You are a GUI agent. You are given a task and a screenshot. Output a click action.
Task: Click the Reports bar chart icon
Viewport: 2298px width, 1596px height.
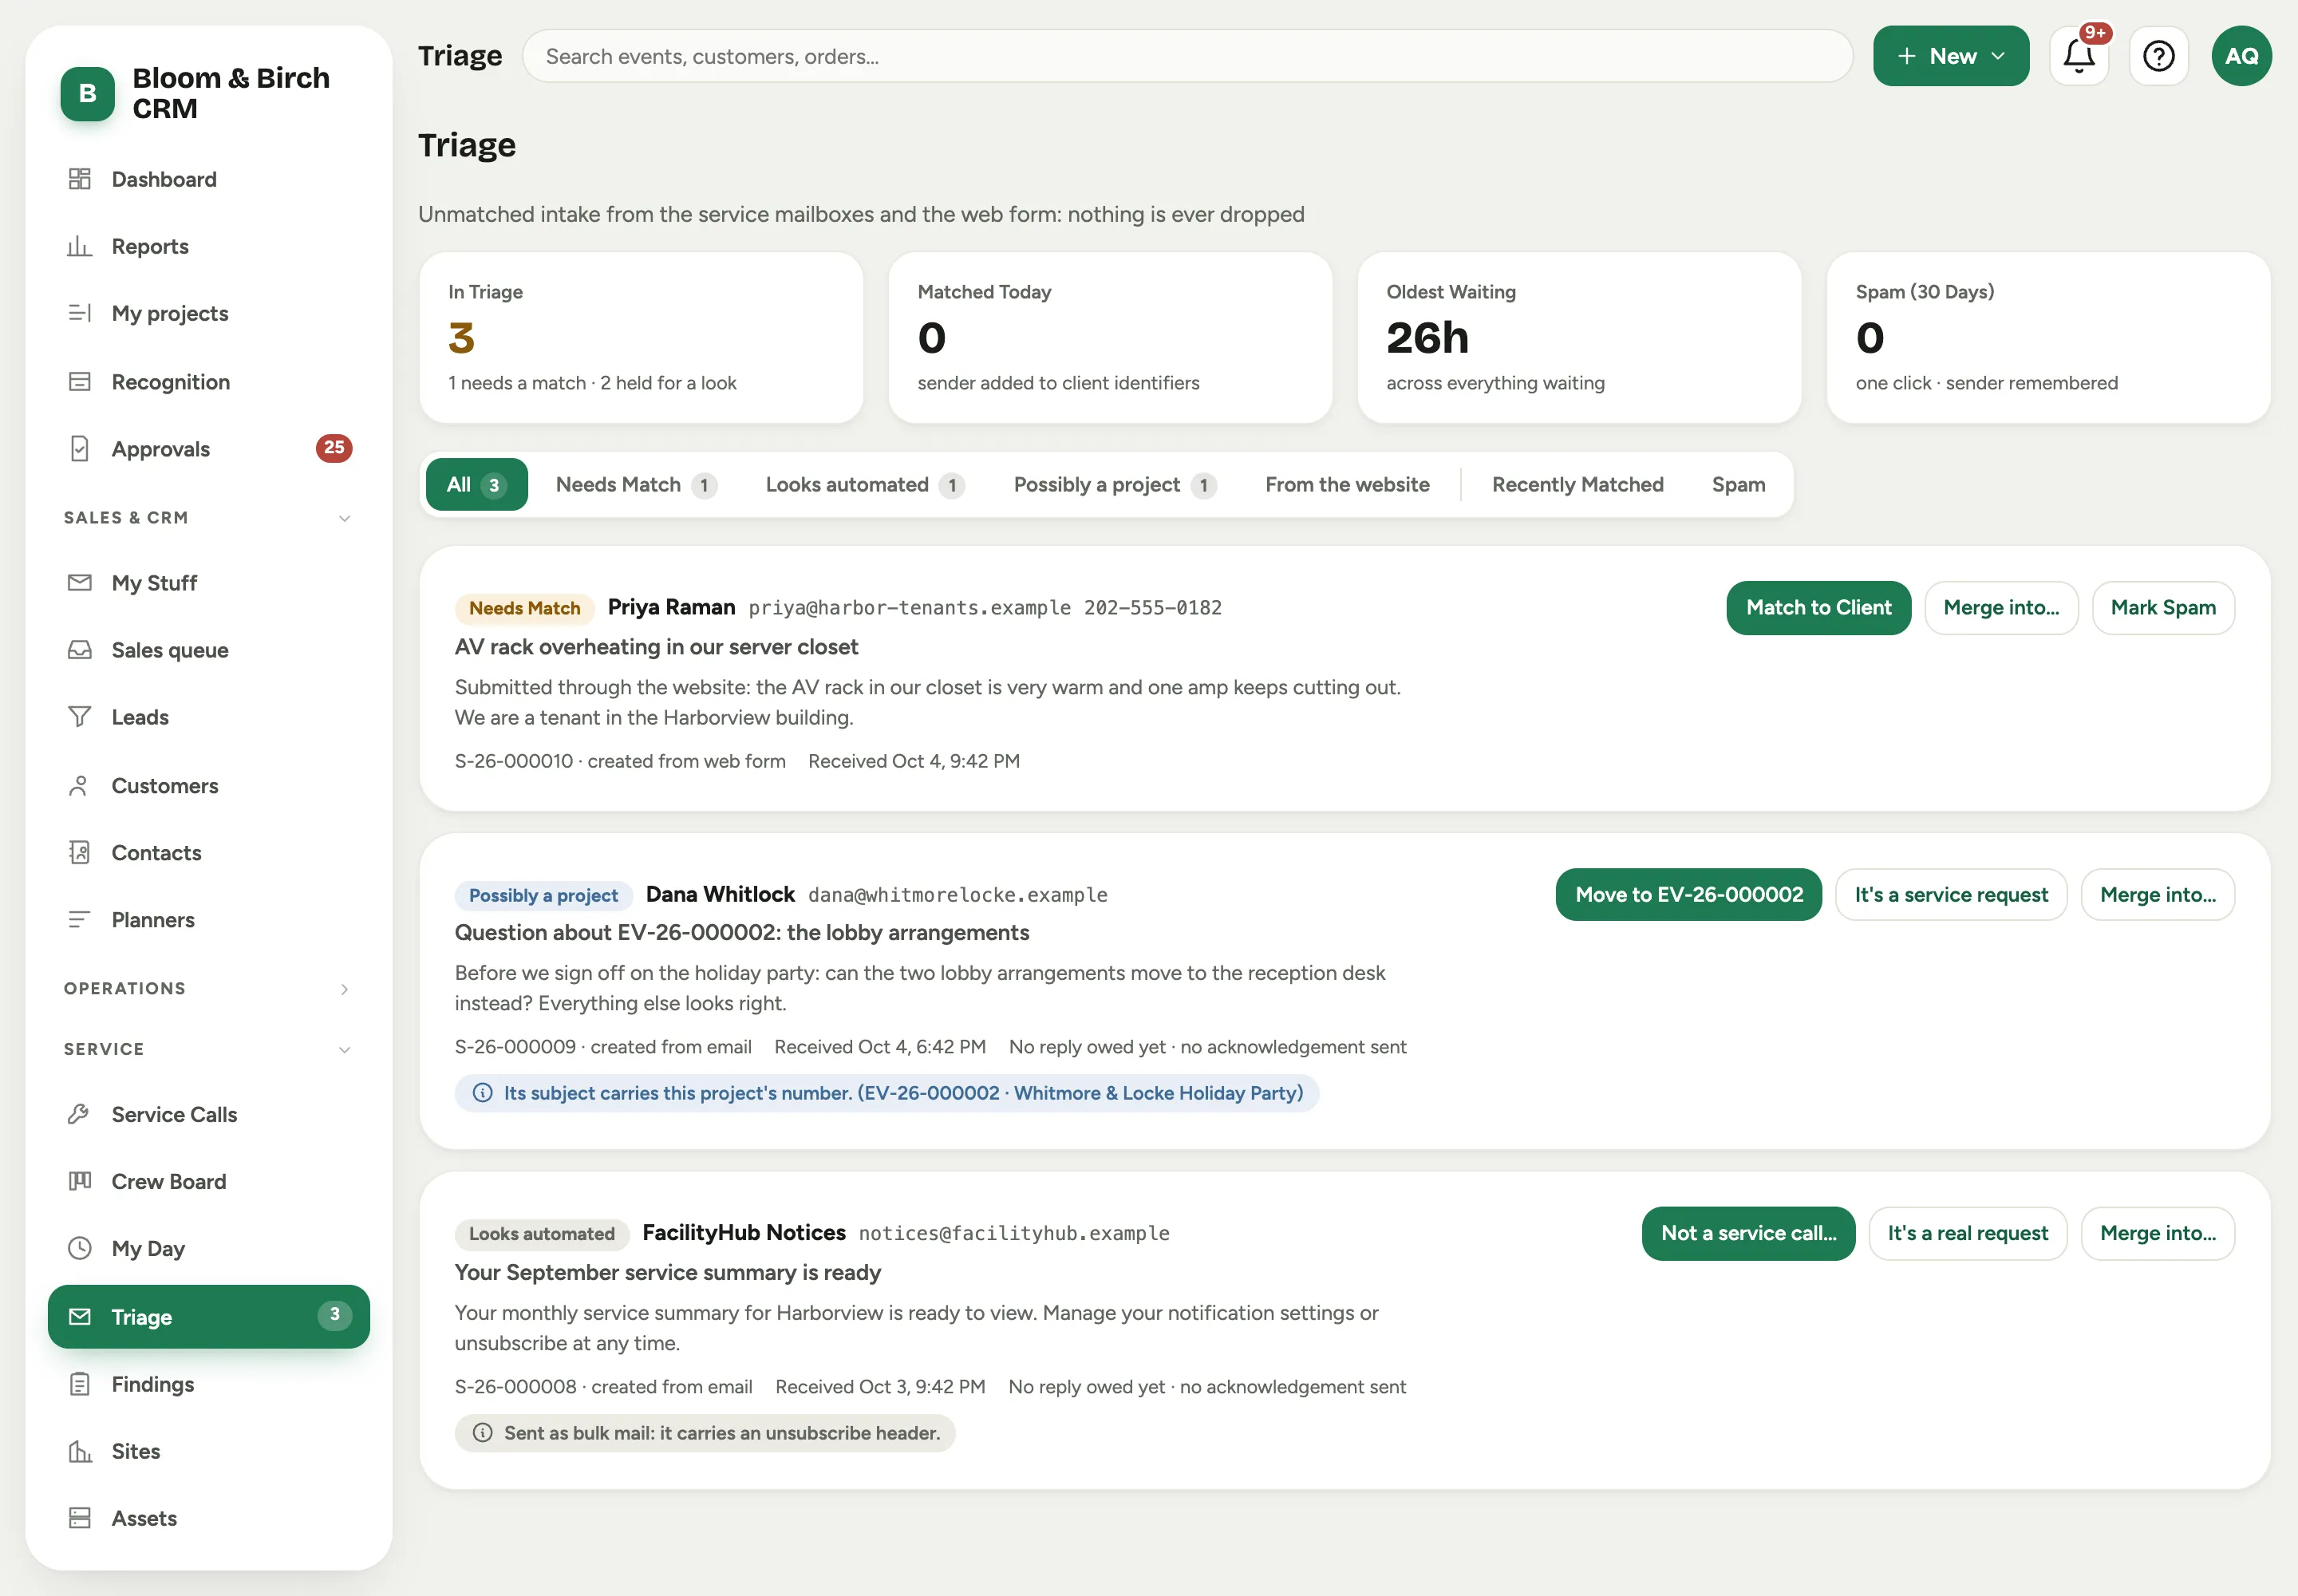coord(79,246)
